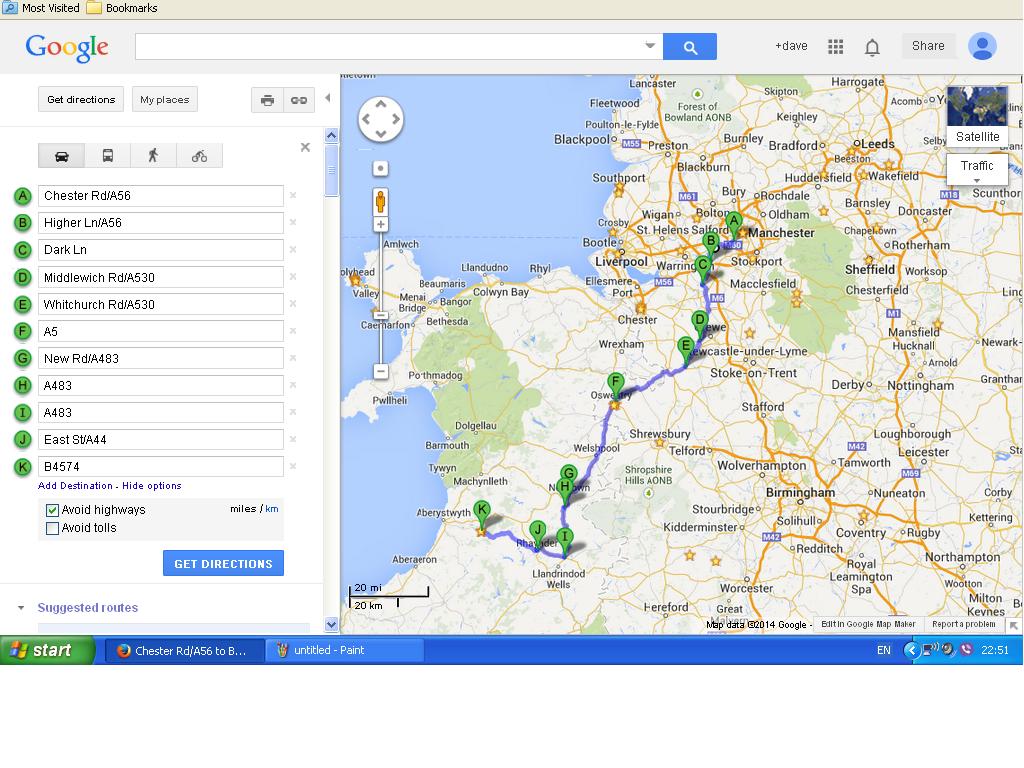
Task: Click the Hide options link
Action: pyautogui.click(x=152, y=486)
